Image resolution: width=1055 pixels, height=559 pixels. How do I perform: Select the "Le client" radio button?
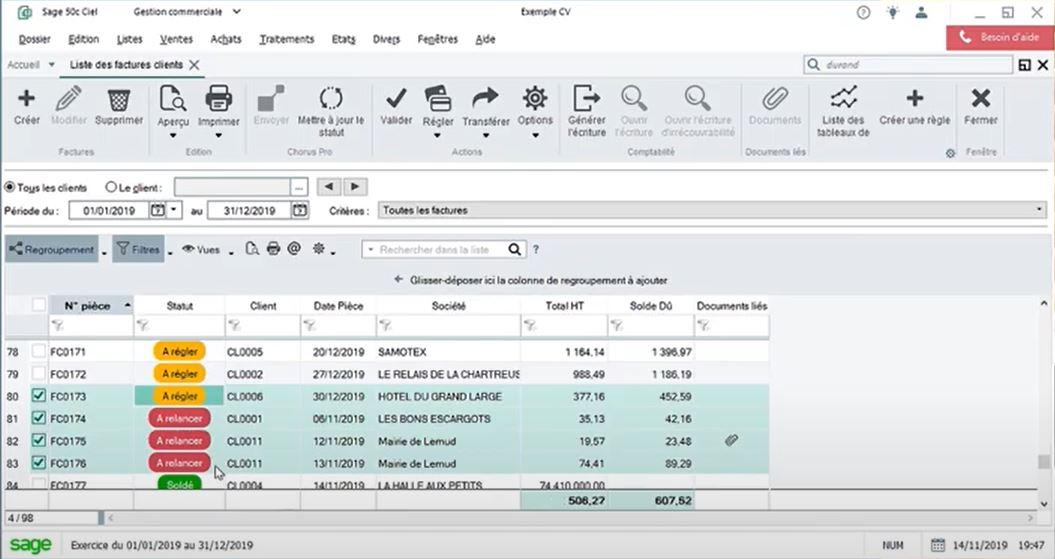coord(111,187)
